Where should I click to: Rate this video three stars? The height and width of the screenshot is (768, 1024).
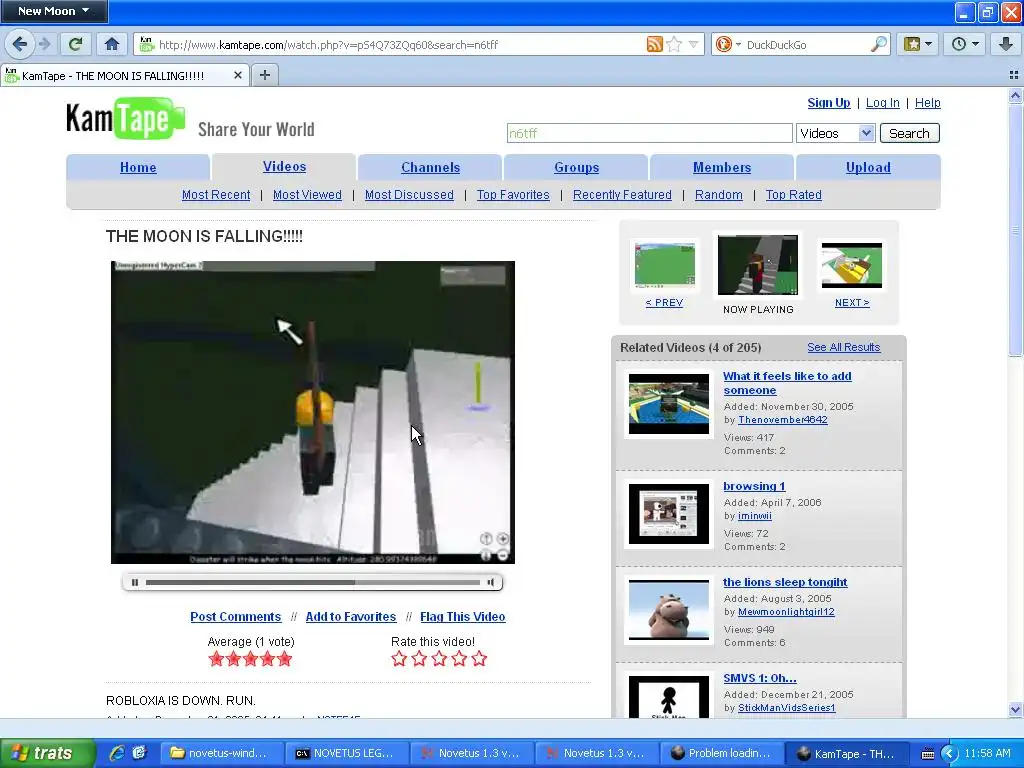coord(439,658)
